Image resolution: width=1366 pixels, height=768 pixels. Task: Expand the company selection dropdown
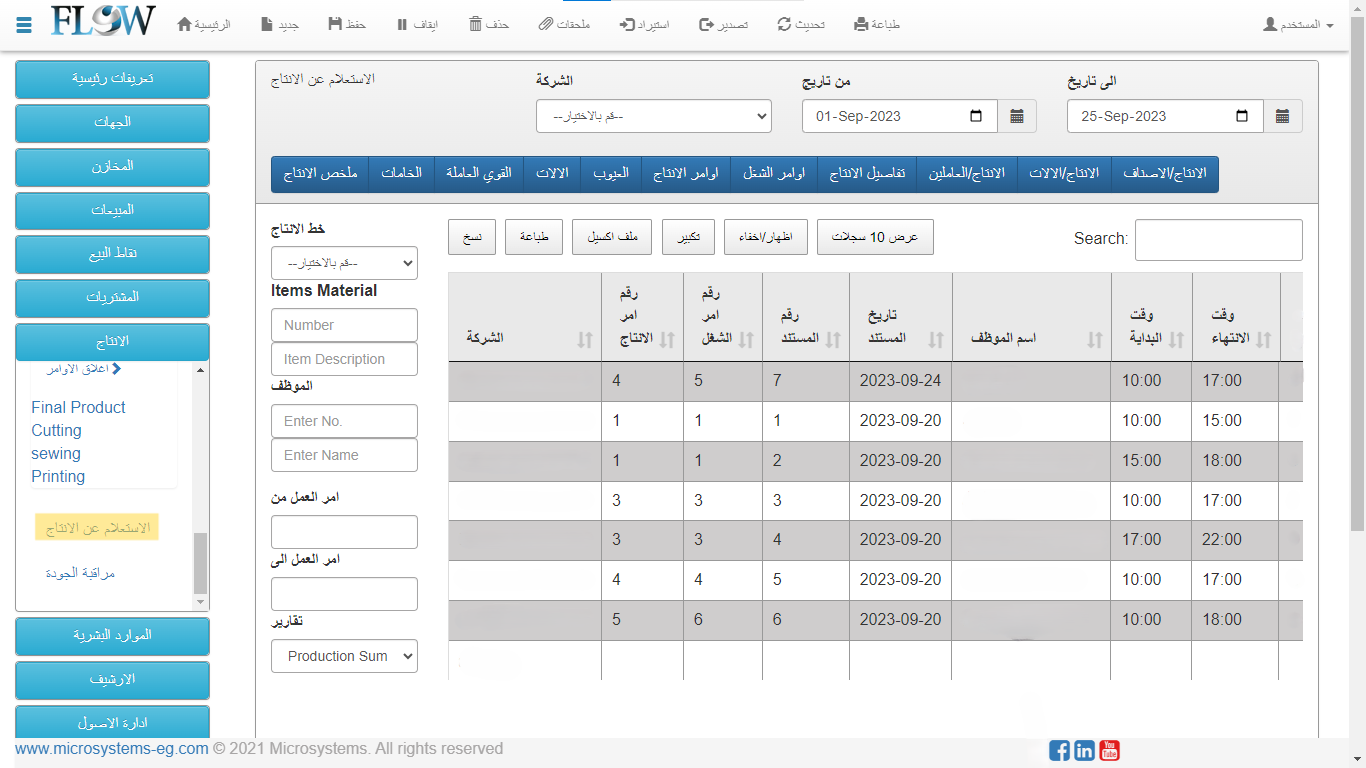click(x=654, y=116)
